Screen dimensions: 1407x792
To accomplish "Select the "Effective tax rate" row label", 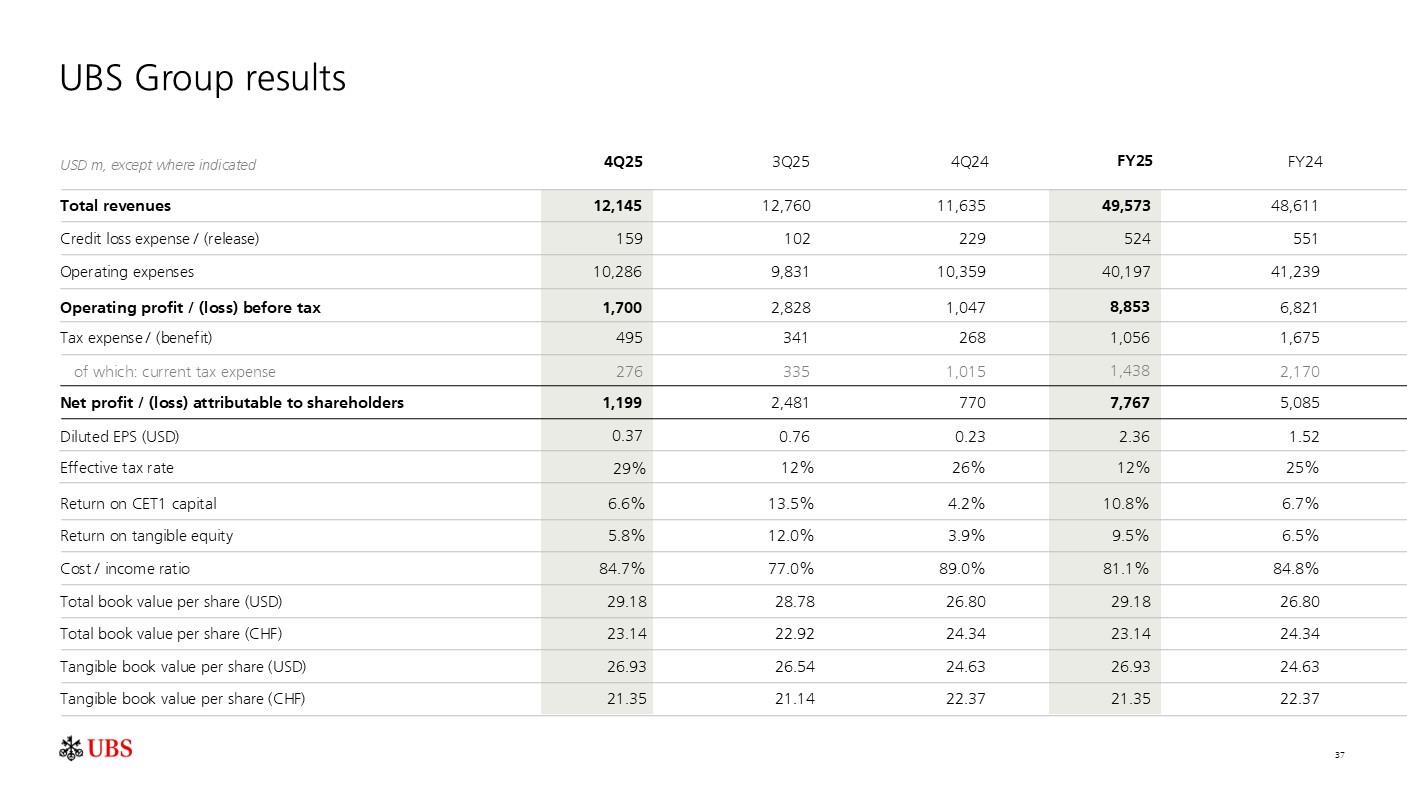I will [117, 468].
